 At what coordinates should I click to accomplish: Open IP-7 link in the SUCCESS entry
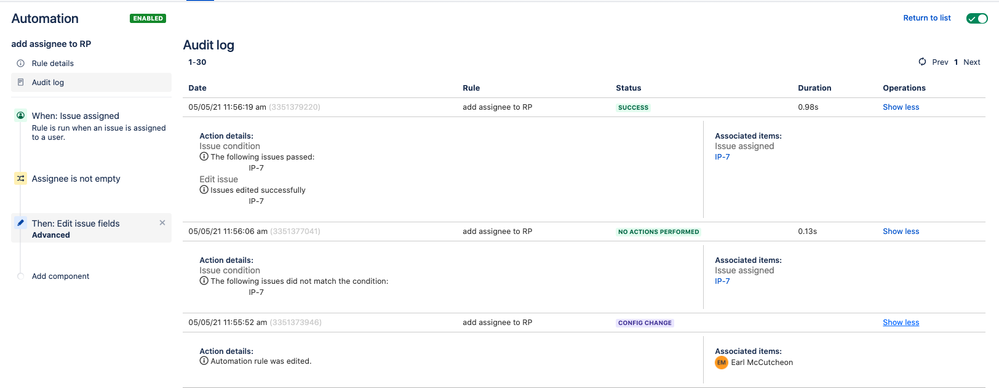point(722,157)
